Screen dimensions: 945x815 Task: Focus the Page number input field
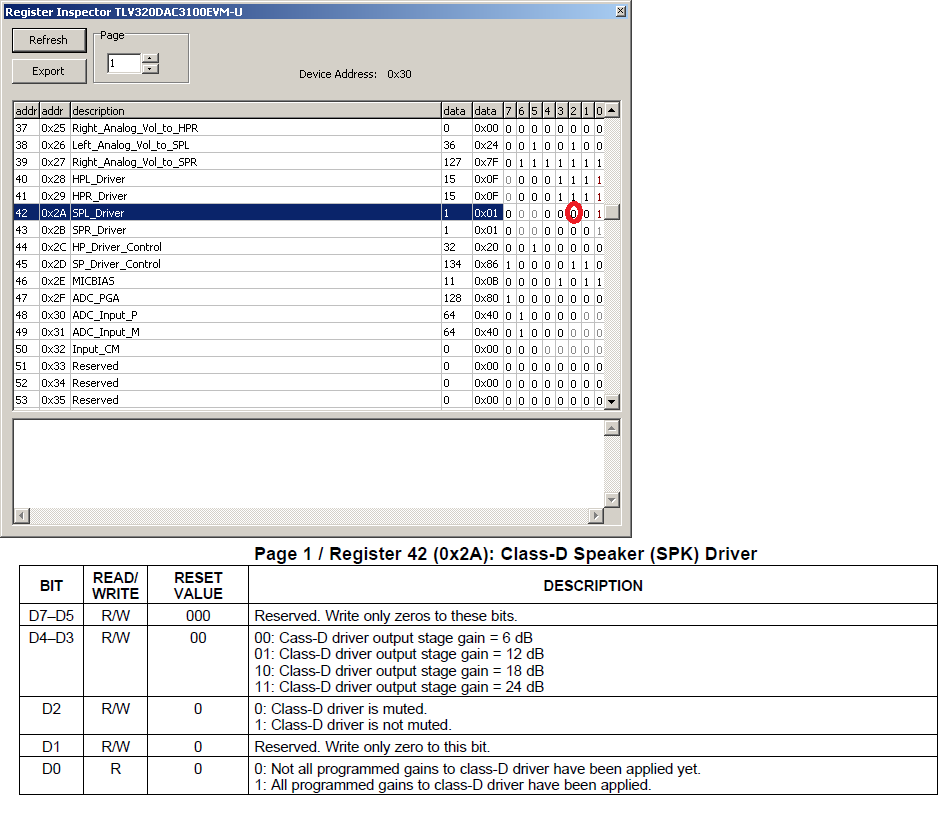124,63
